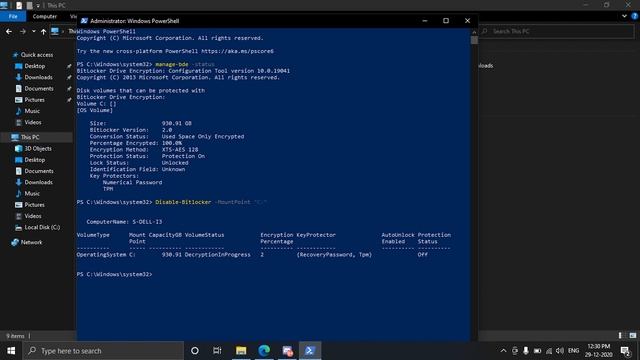
Task: Click XTS-AES 128 encryption method value
Action: (180, 149)
